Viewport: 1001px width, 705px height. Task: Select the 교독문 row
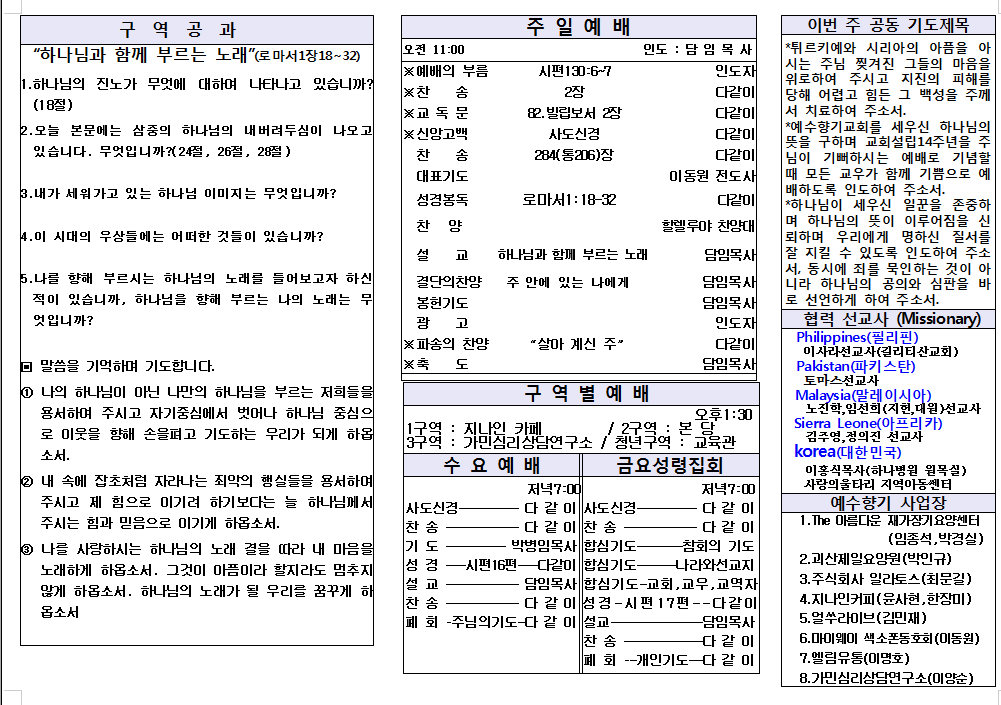(x=579, y=113)
